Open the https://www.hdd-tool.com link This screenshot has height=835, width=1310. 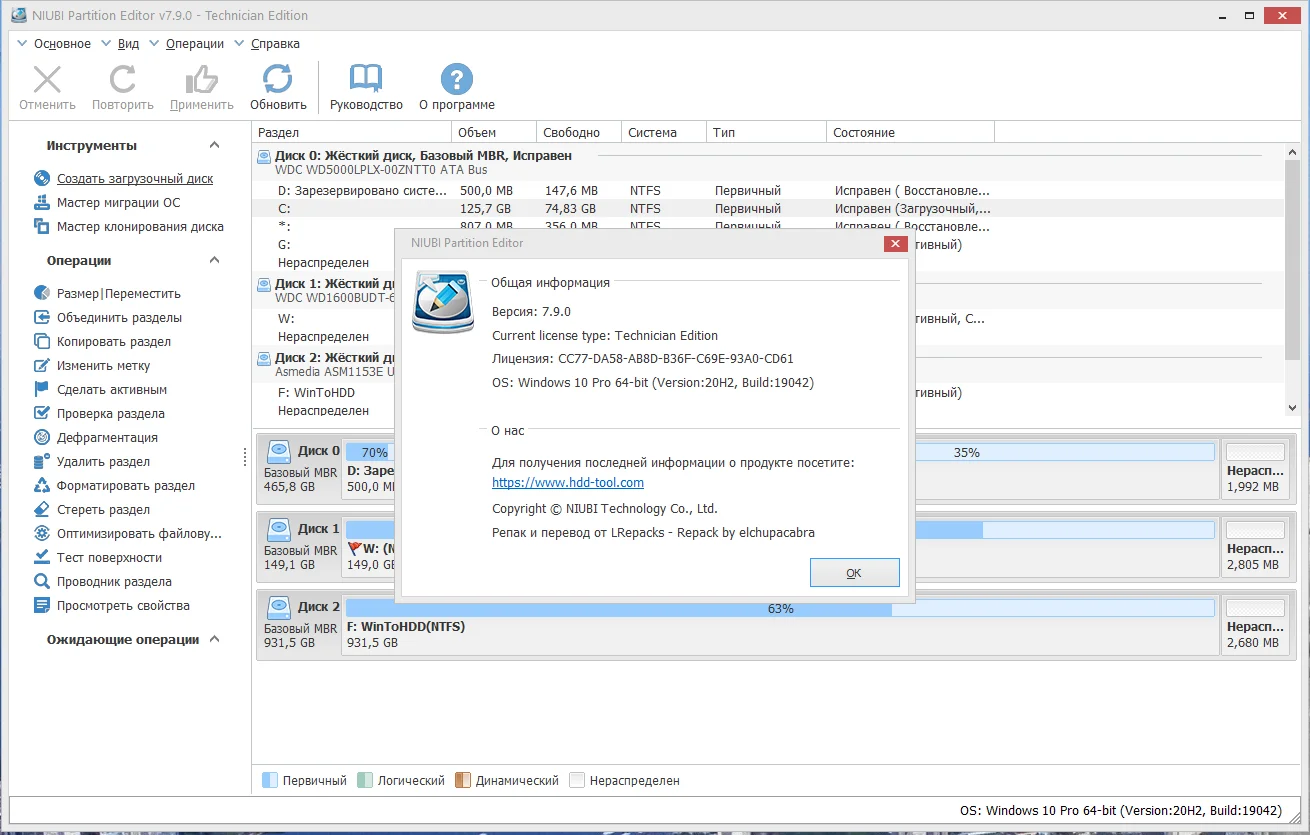(x=568, y=482)
